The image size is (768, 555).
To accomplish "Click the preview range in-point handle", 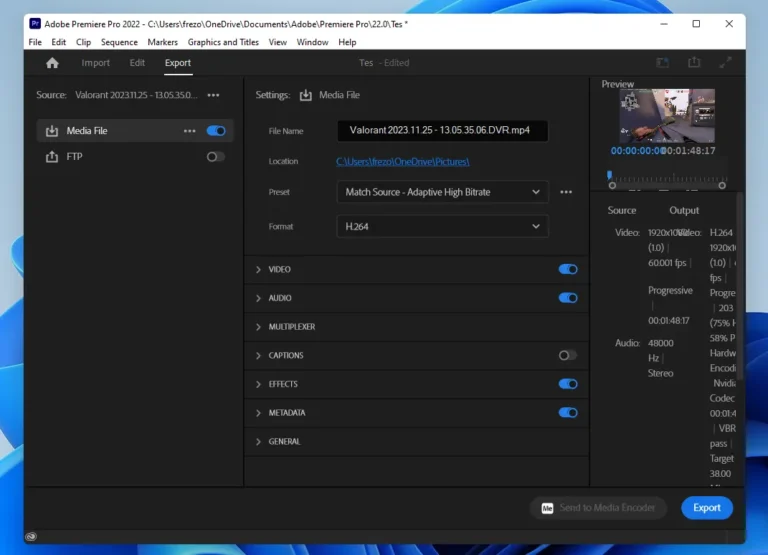I will point(612,186).
